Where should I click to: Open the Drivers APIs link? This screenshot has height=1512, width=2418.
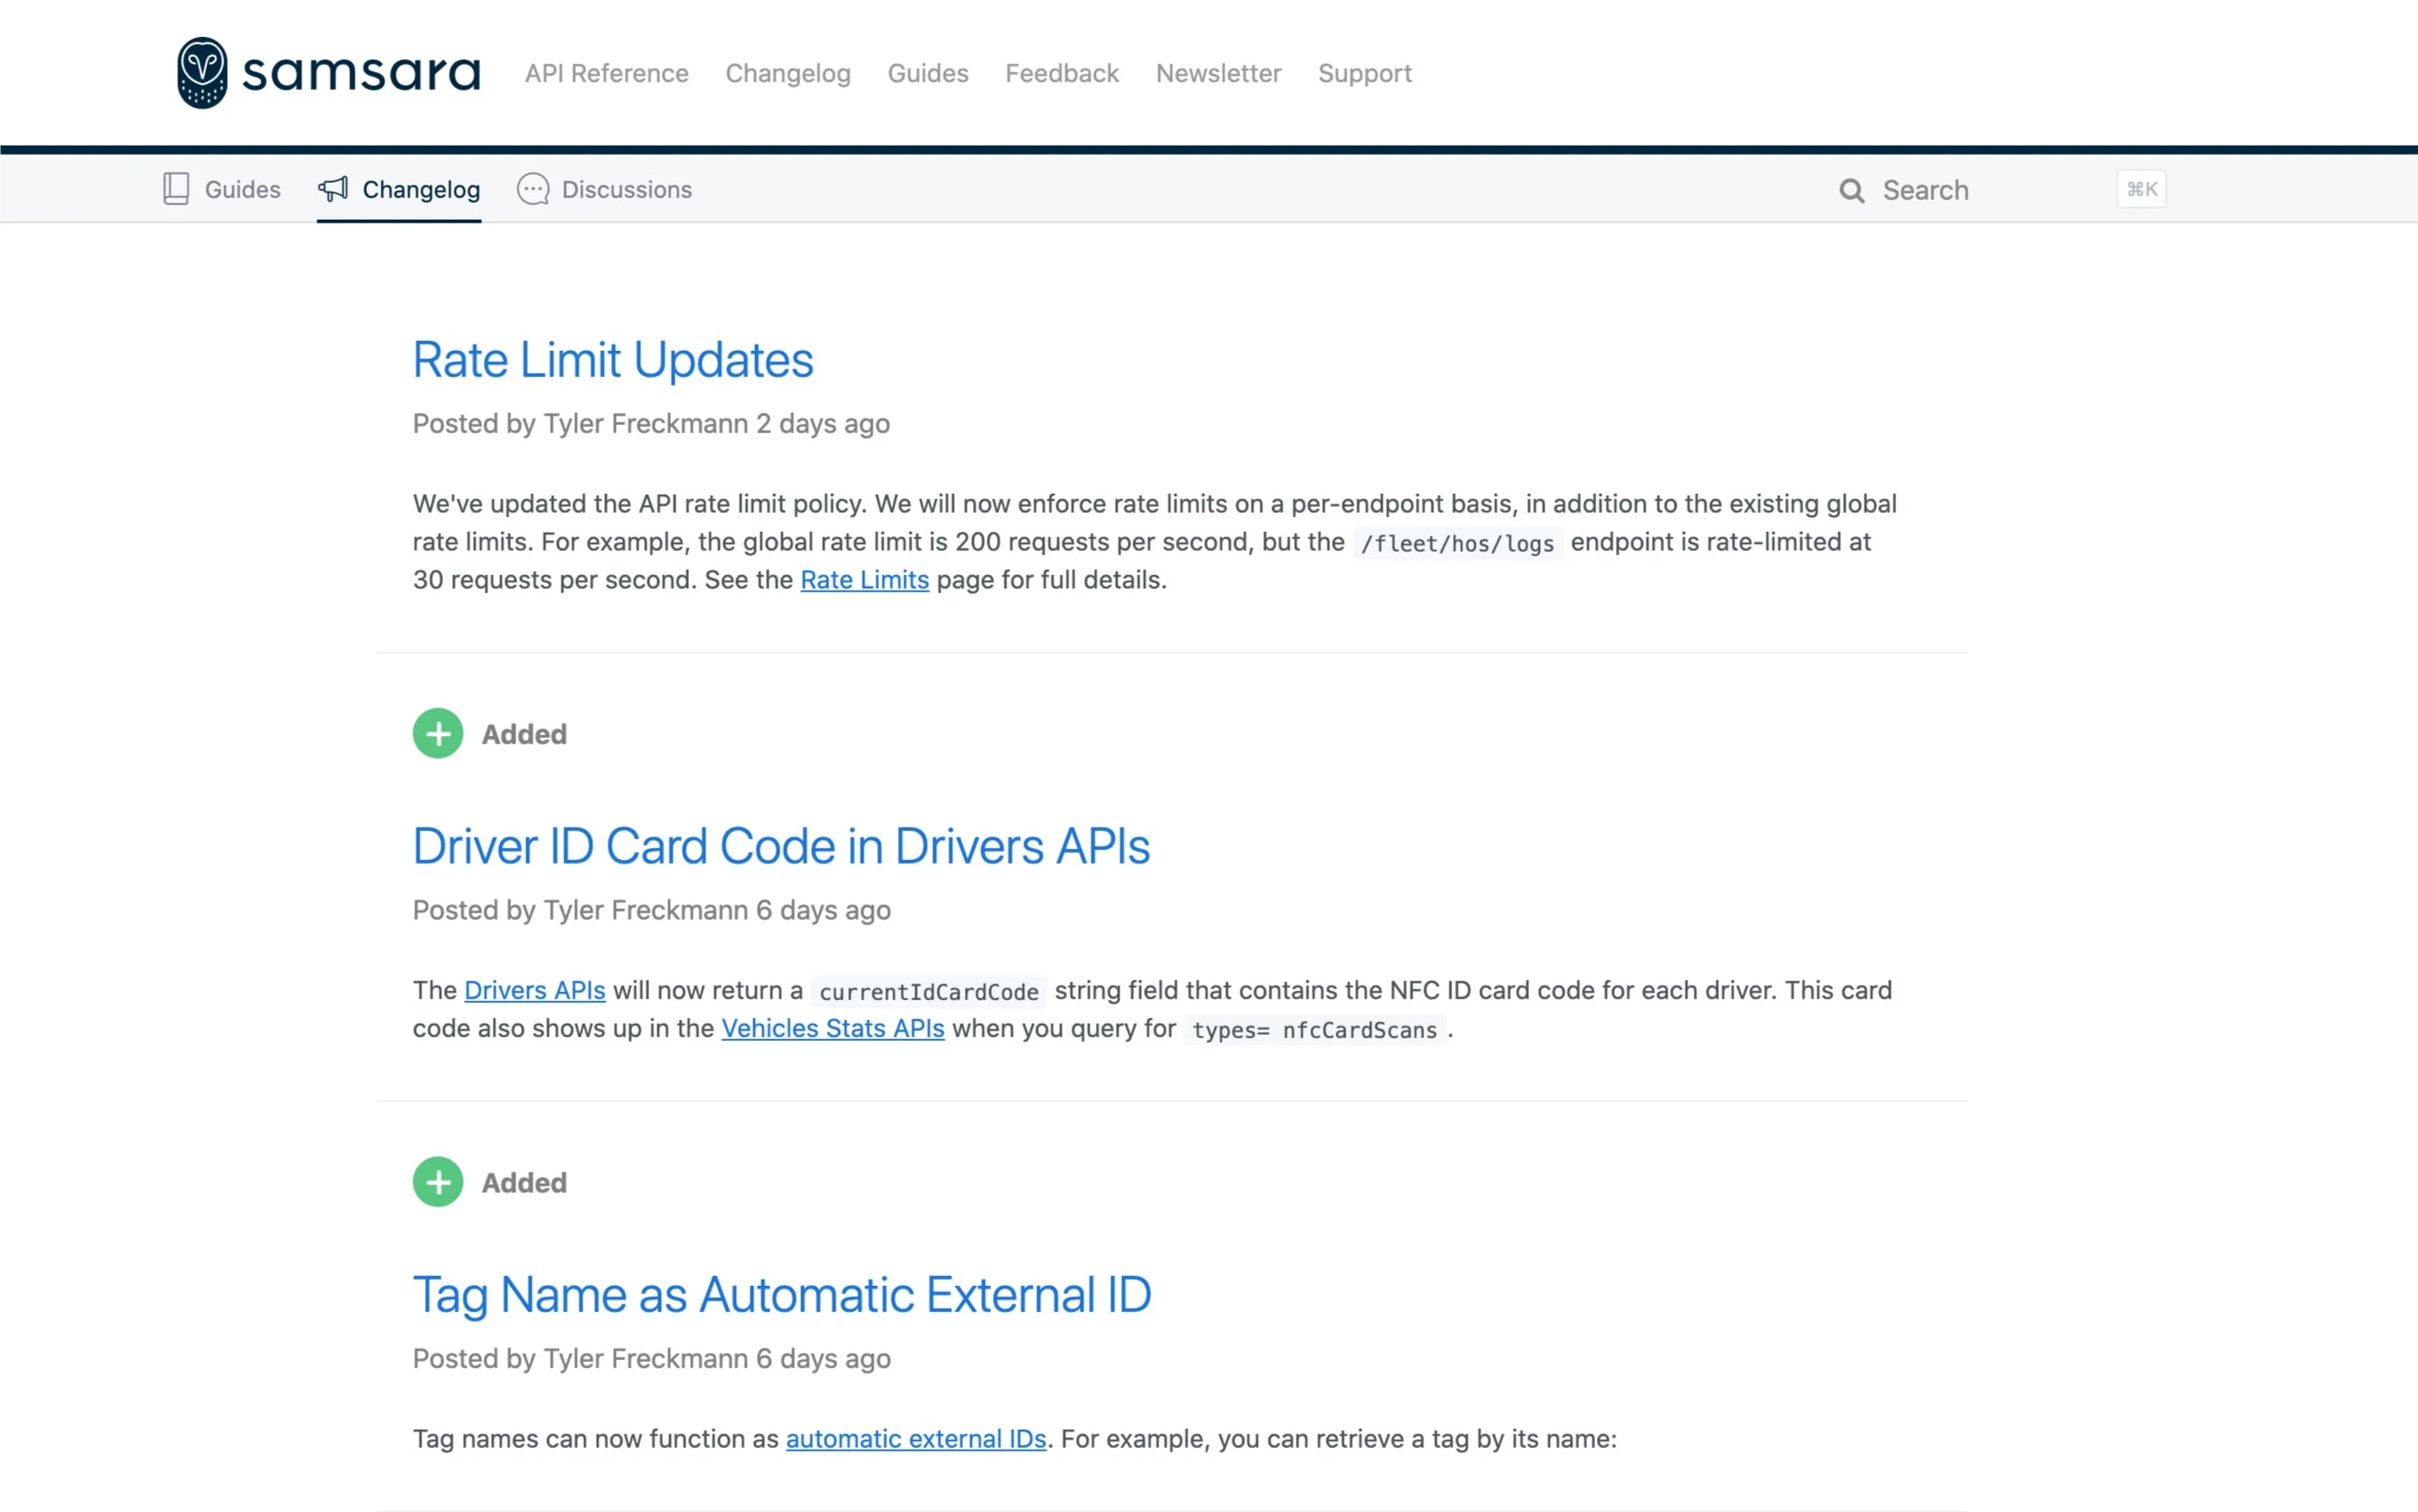[x=534, y=990]
